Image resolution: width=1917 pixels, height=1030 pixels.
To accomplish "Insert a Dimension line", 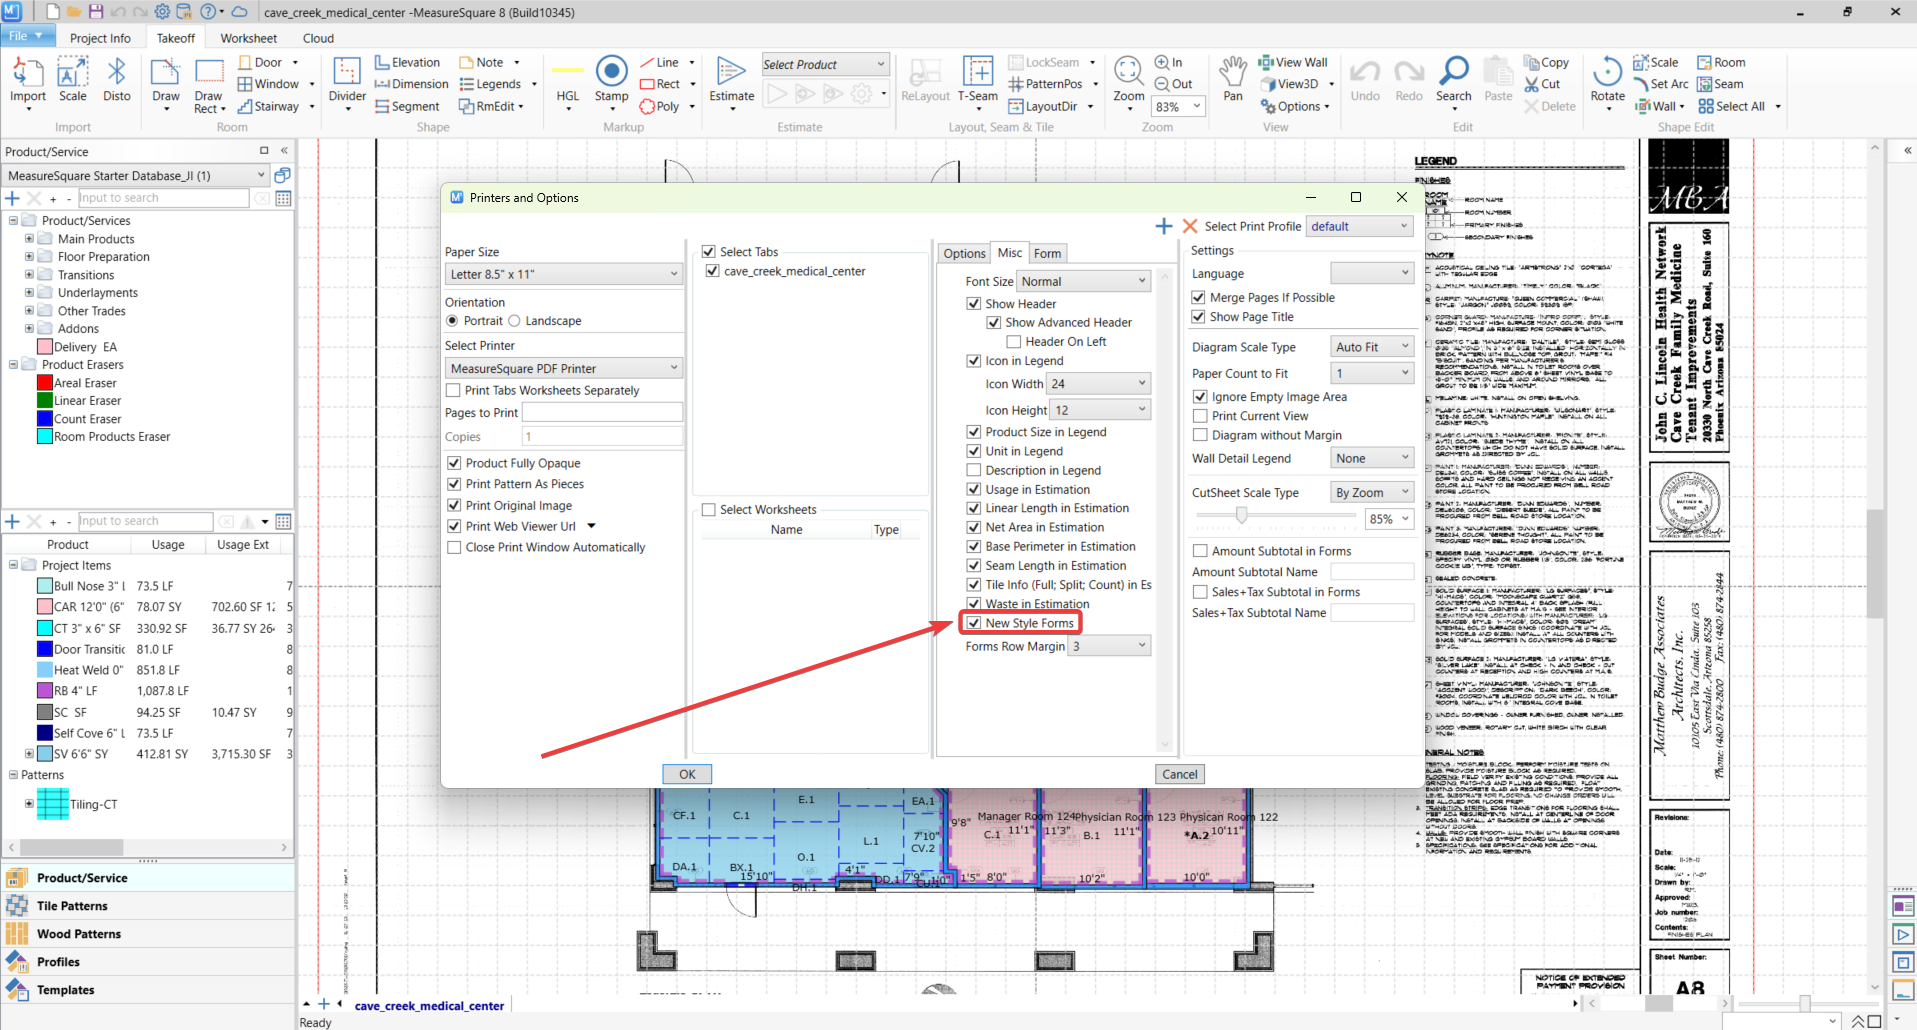I will (411, 84).
